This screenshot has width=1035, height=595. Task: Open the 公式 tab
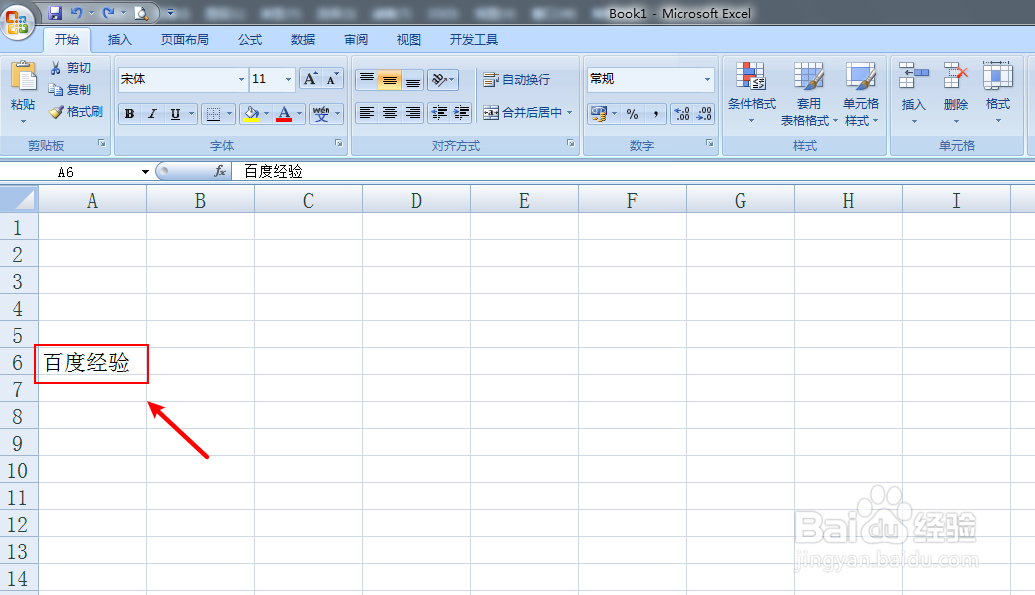coord(250,40)
